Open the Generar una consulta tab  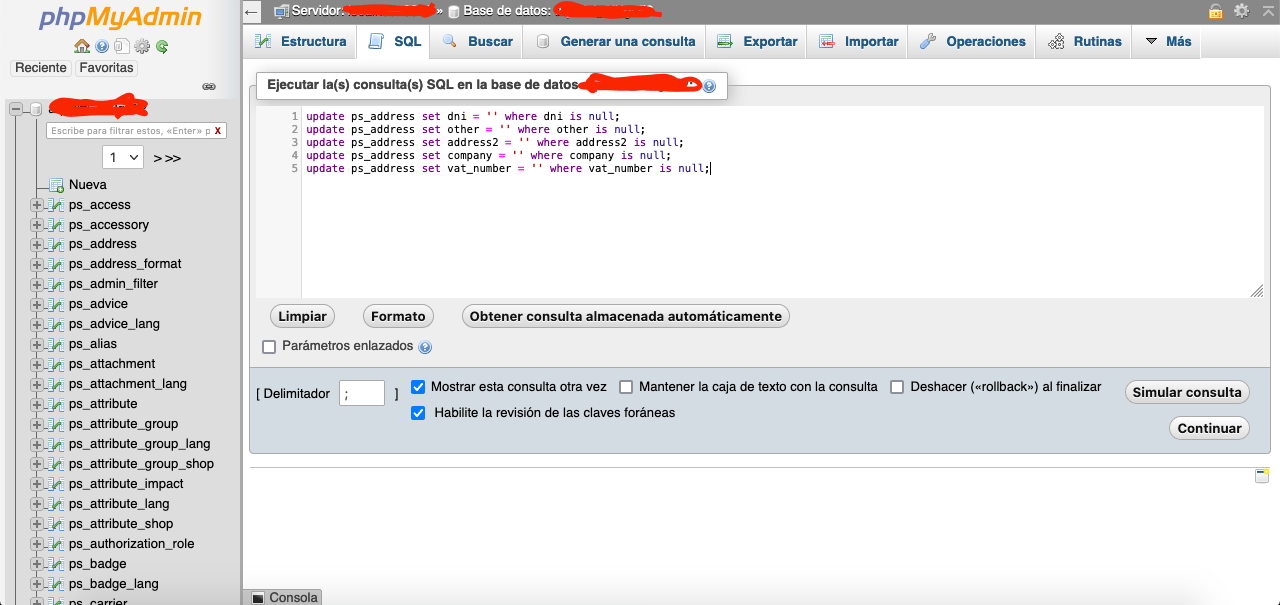click(x=615, y=42)
